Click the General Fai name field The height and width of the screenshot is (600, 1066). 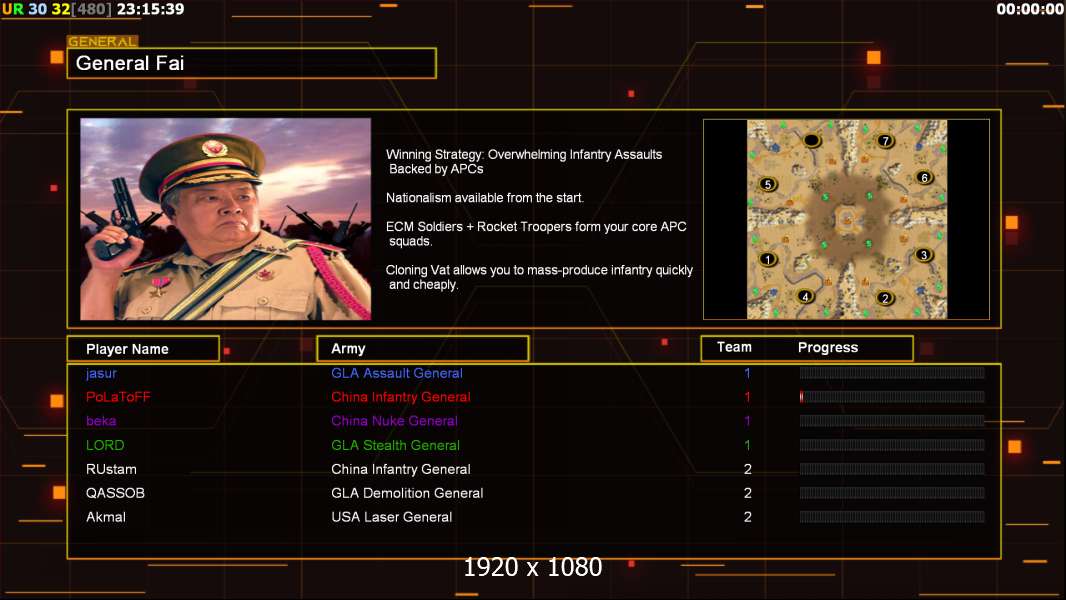(252, 63)
